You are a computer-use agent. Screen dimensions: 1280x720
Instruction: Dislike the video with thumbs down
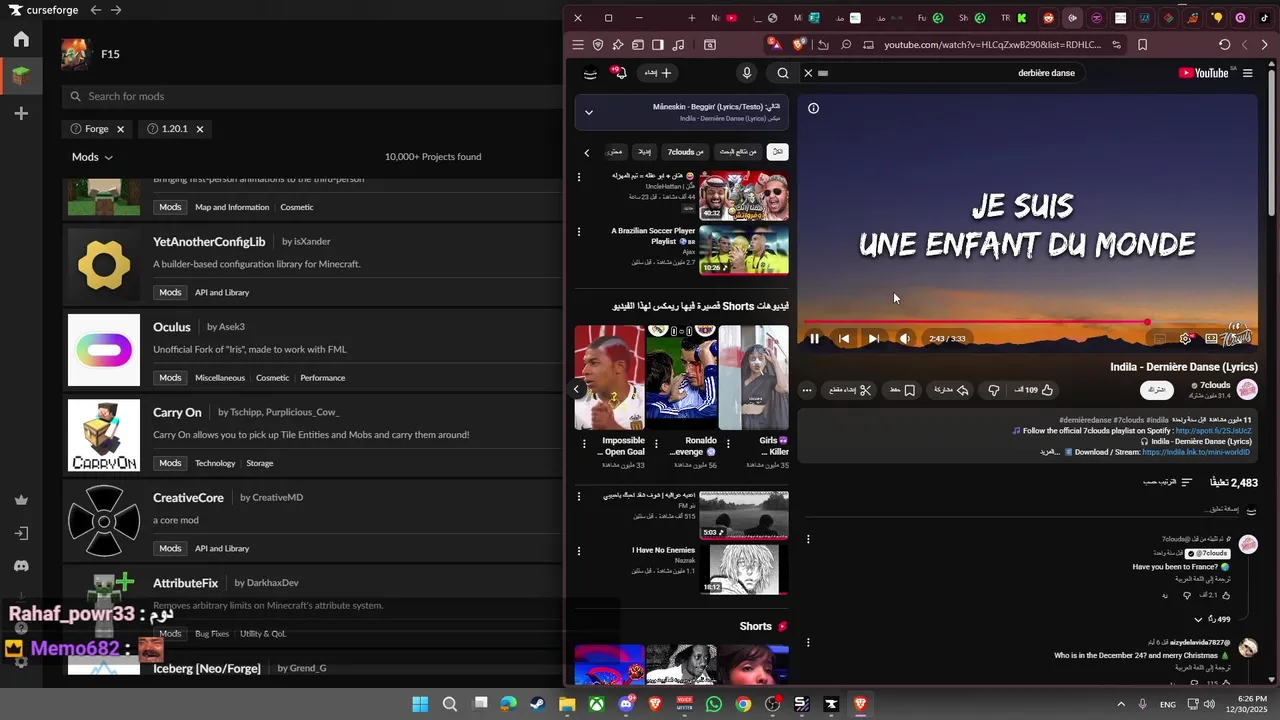coord(993,390)
